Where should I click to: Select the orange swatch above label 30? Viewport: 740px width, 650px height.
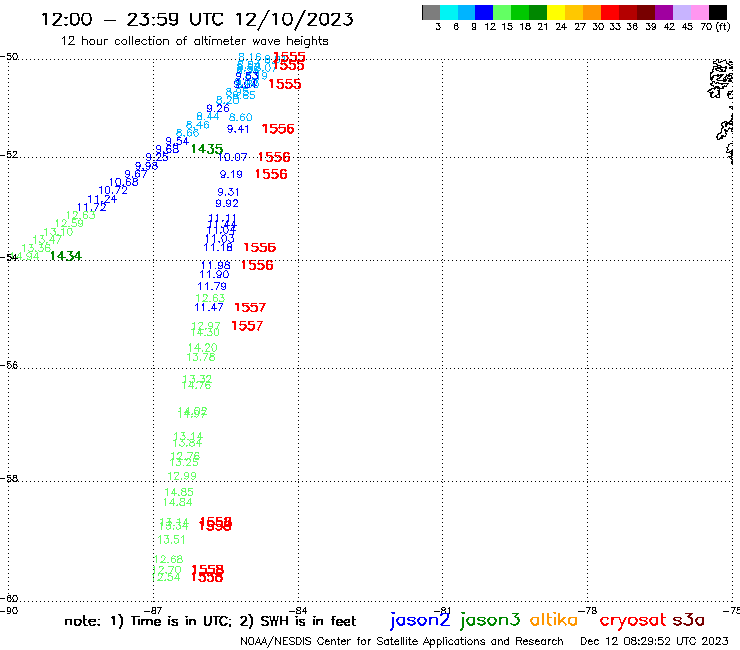coord(592,12)
